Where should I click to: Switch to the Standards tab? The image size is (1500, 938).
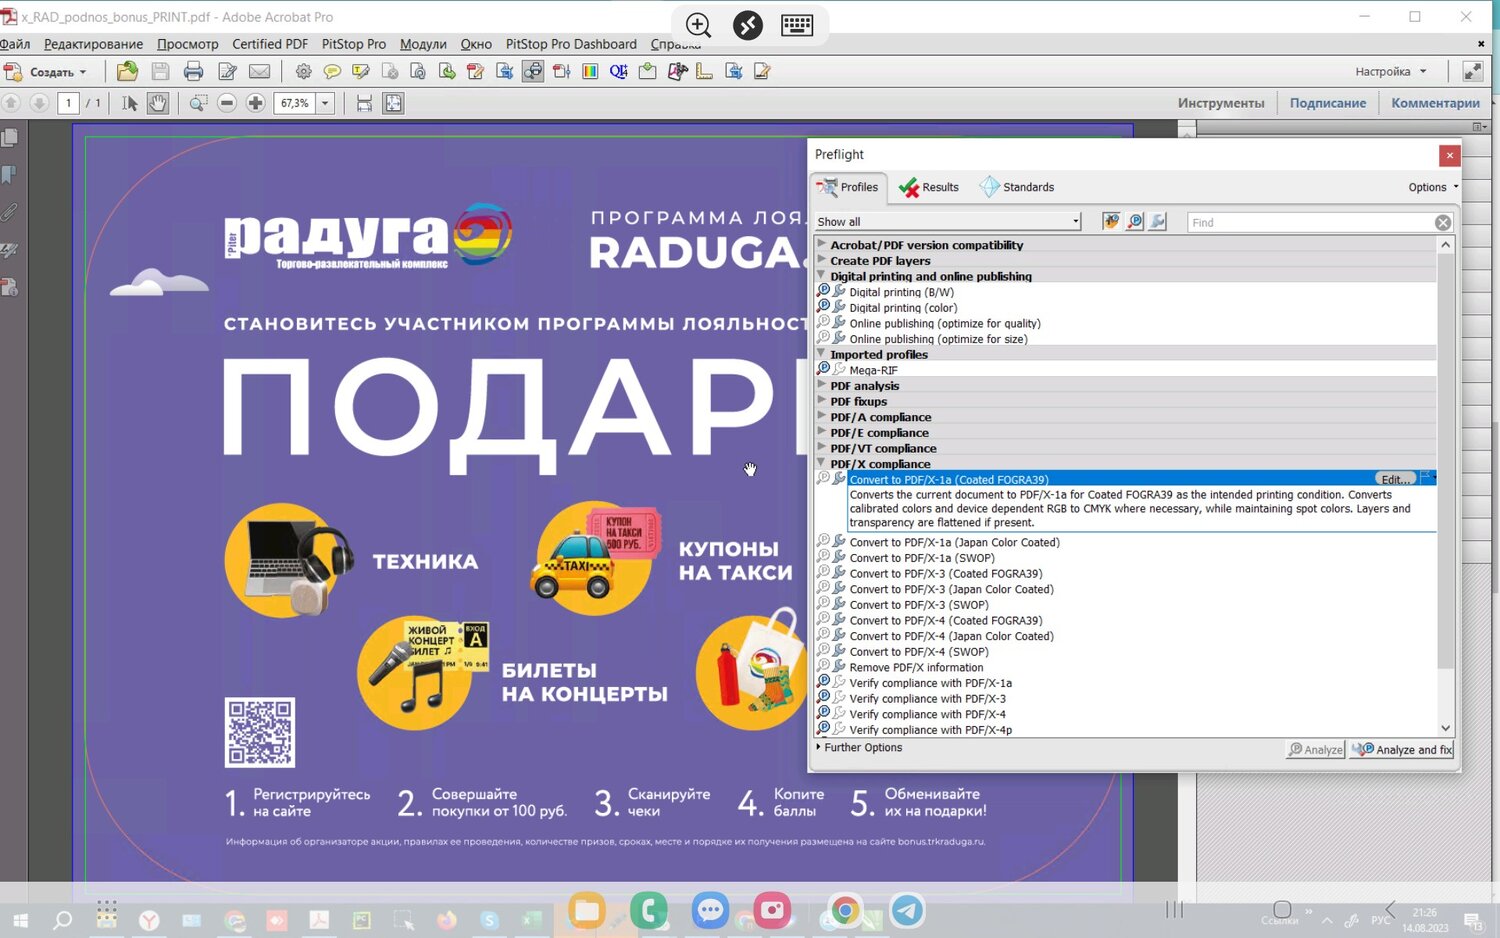click(1017, 187)
